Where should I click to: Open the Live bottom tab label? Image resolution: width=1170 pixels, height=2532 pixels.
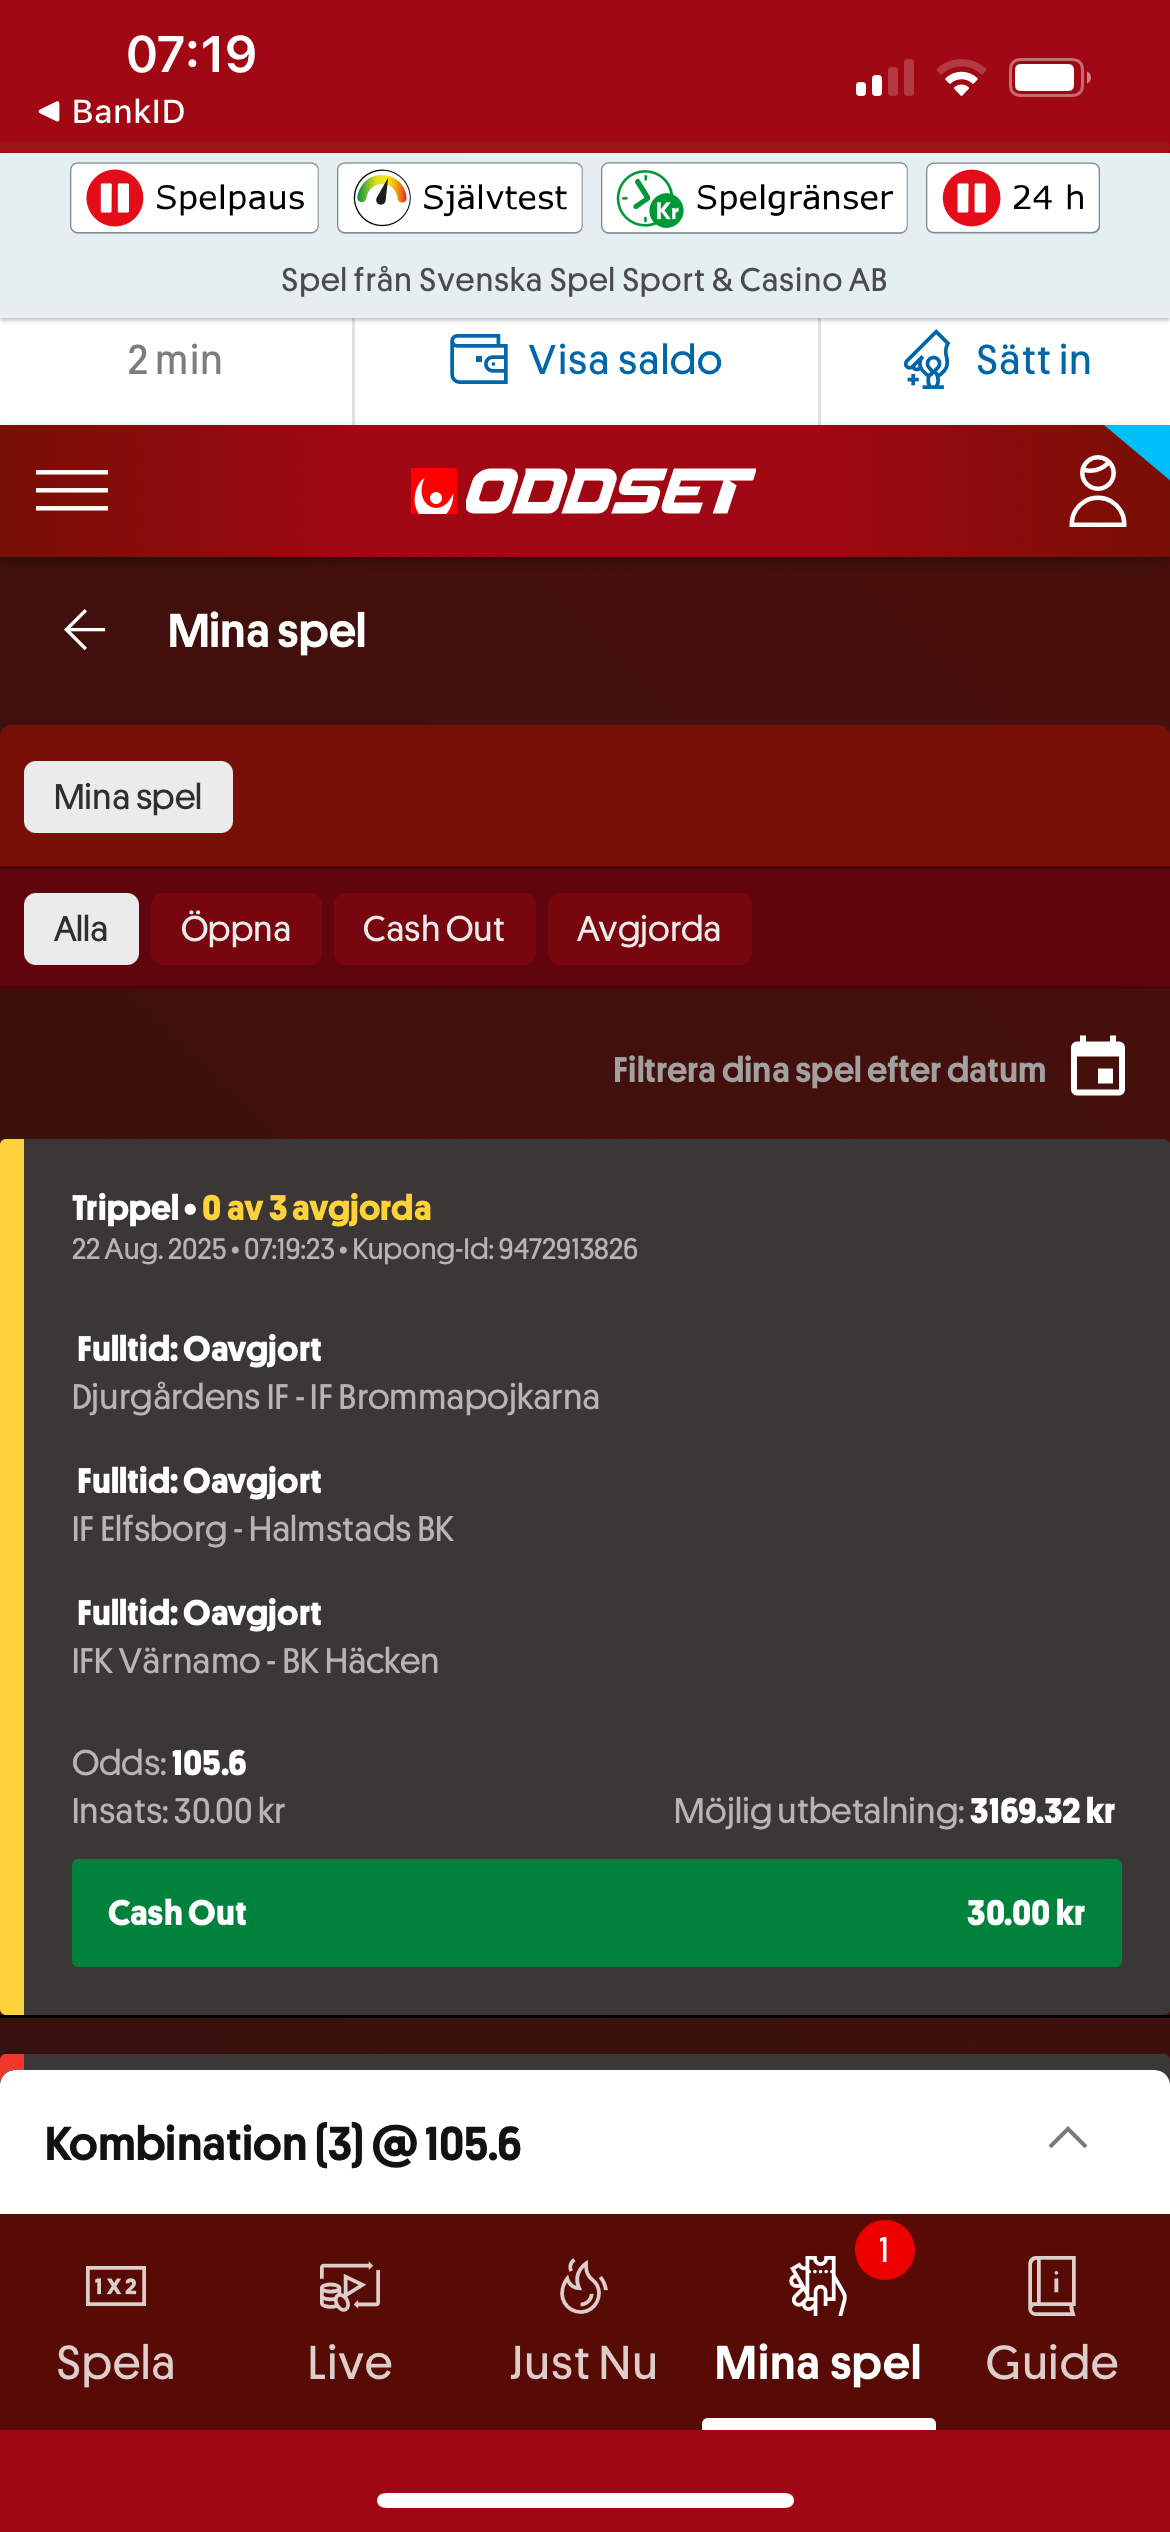[x=350, y=2363]
